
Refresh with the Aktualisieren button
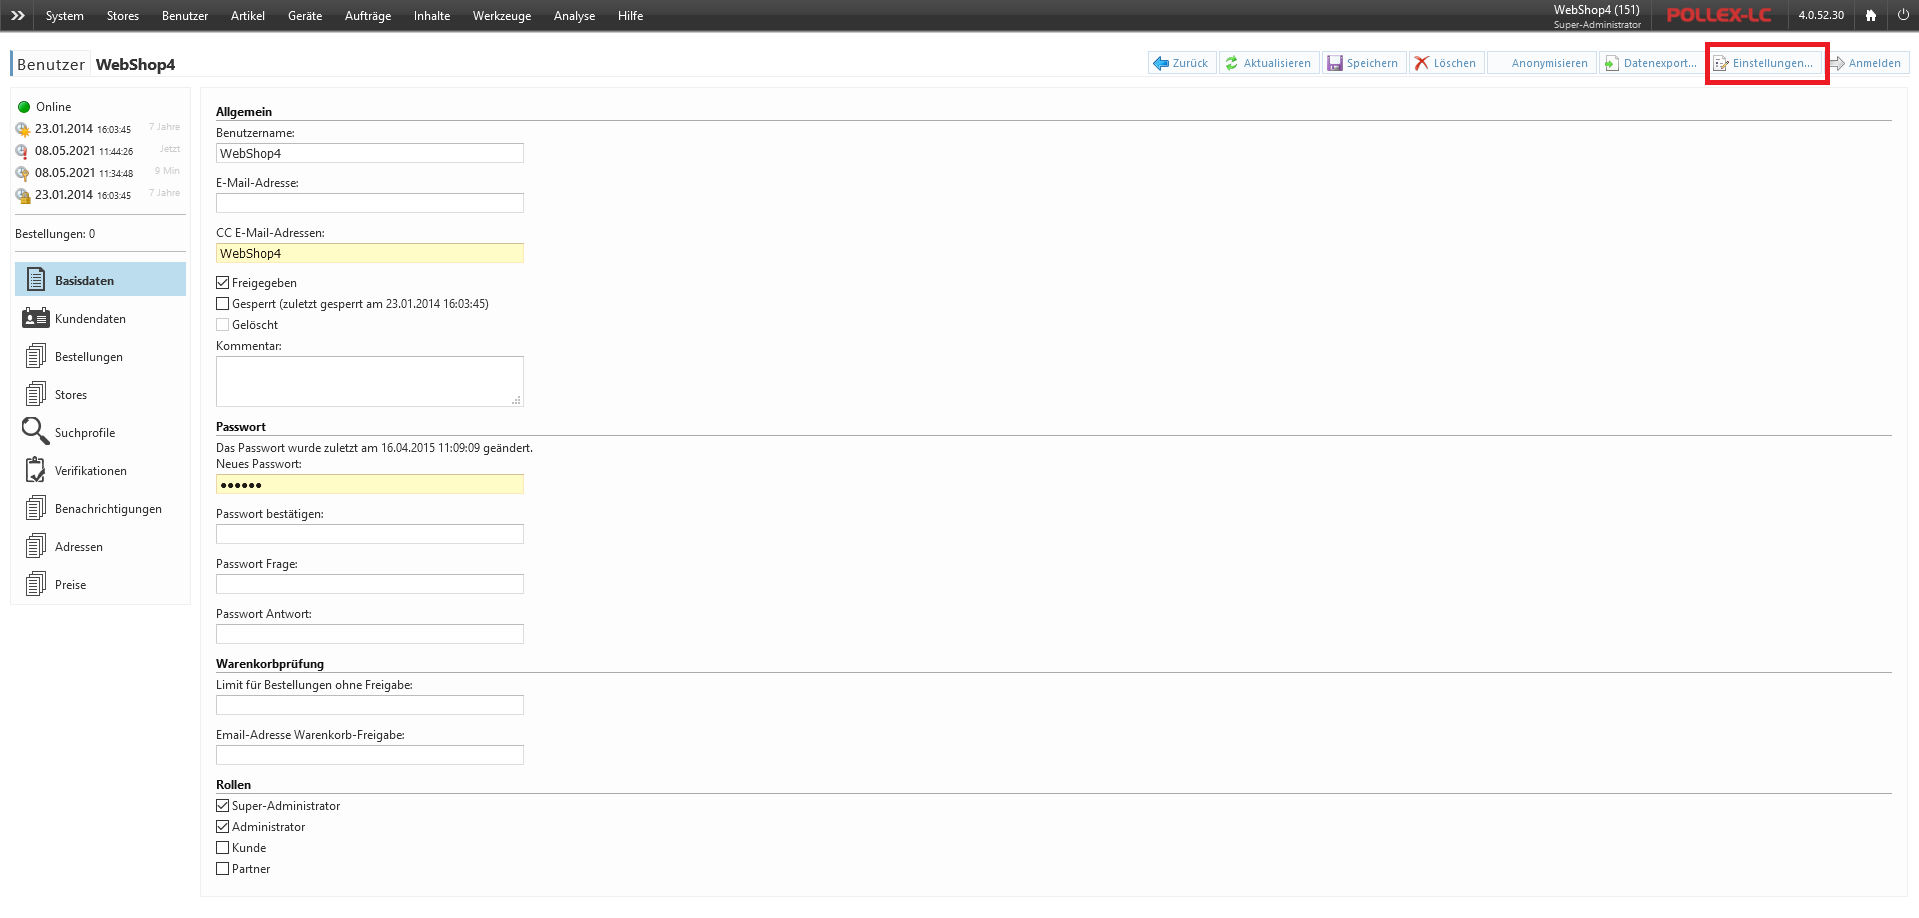coord(1268,63)
